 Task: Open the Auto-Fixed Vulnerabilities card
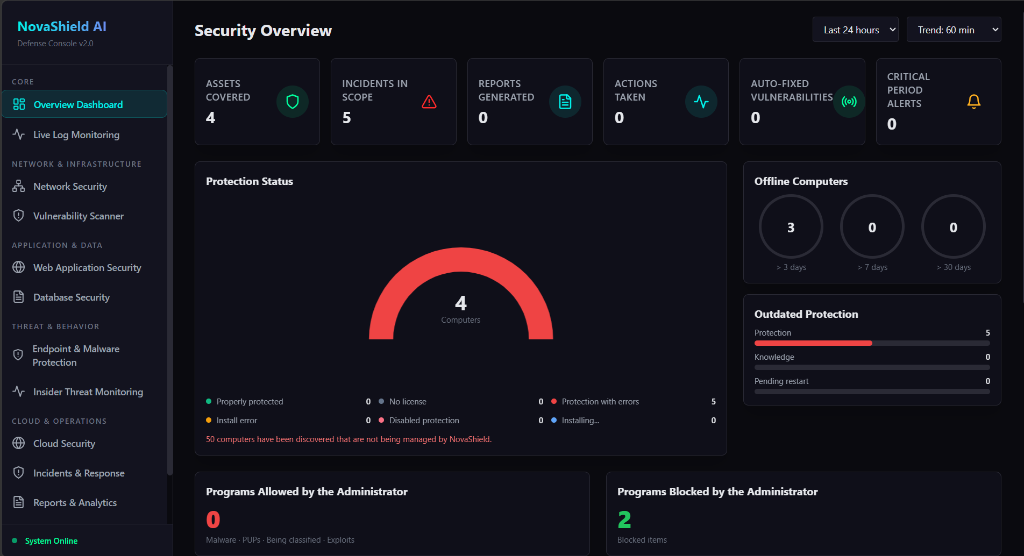pyautogui.click(x=803, y=101)
